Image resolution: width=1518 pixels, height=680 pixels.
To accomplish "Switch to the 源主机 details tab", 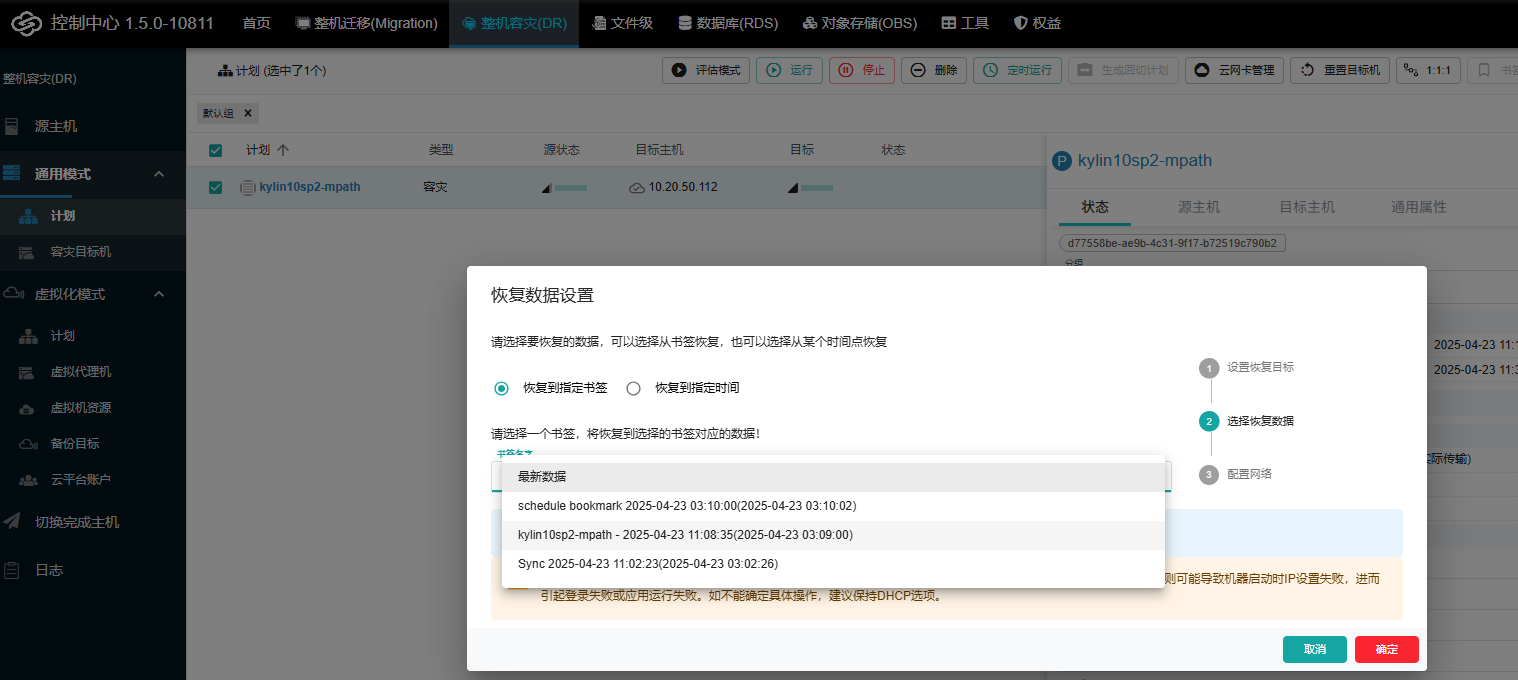I will tap(1198, 207).
